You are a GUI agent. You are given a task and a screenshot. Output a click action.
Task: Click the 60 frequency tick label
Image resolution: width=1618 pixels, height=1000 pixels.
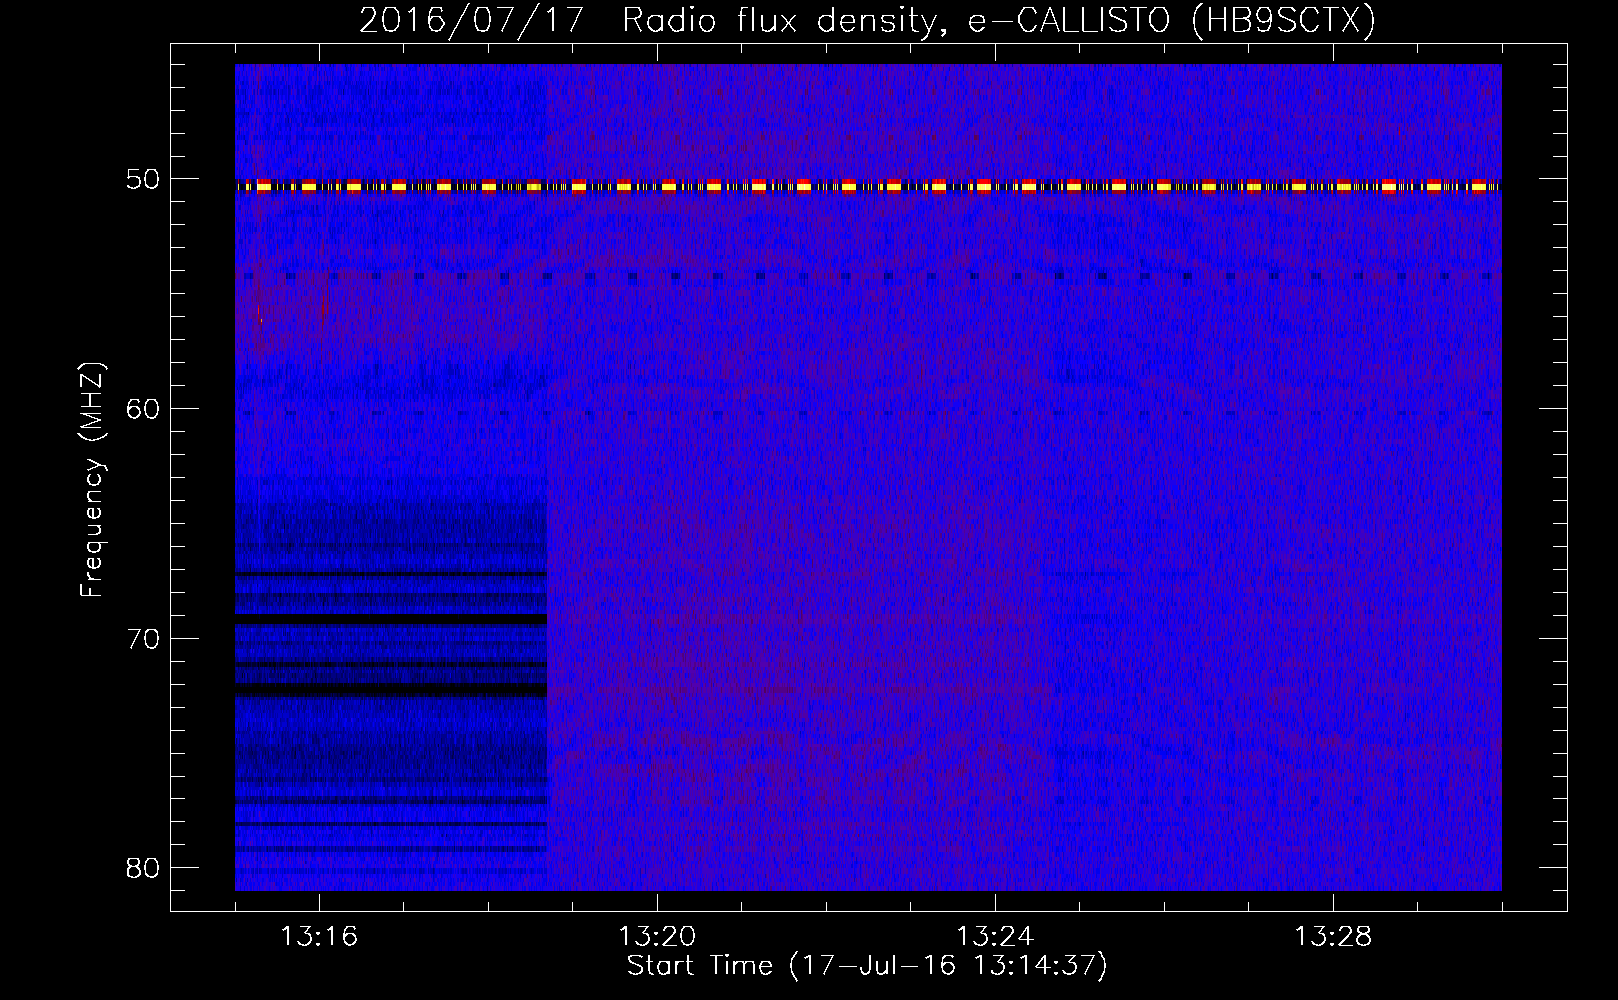pyautogui.click(x=144, y=409)
